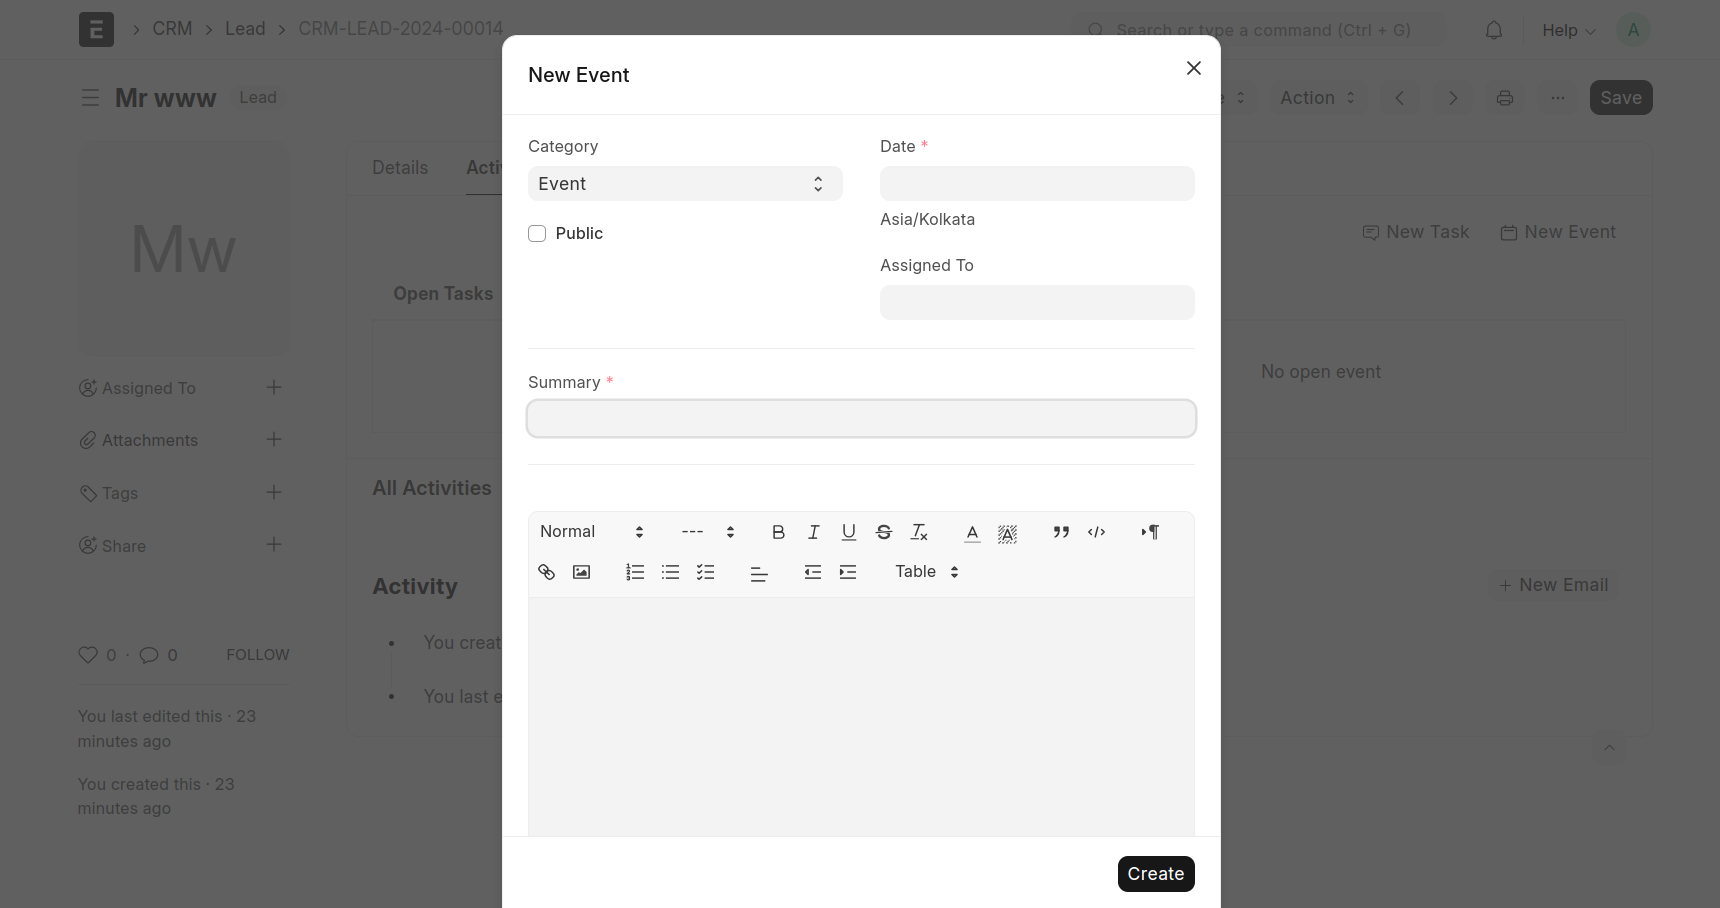
Task: Open the text color picker
Action: tap(972, 532)
